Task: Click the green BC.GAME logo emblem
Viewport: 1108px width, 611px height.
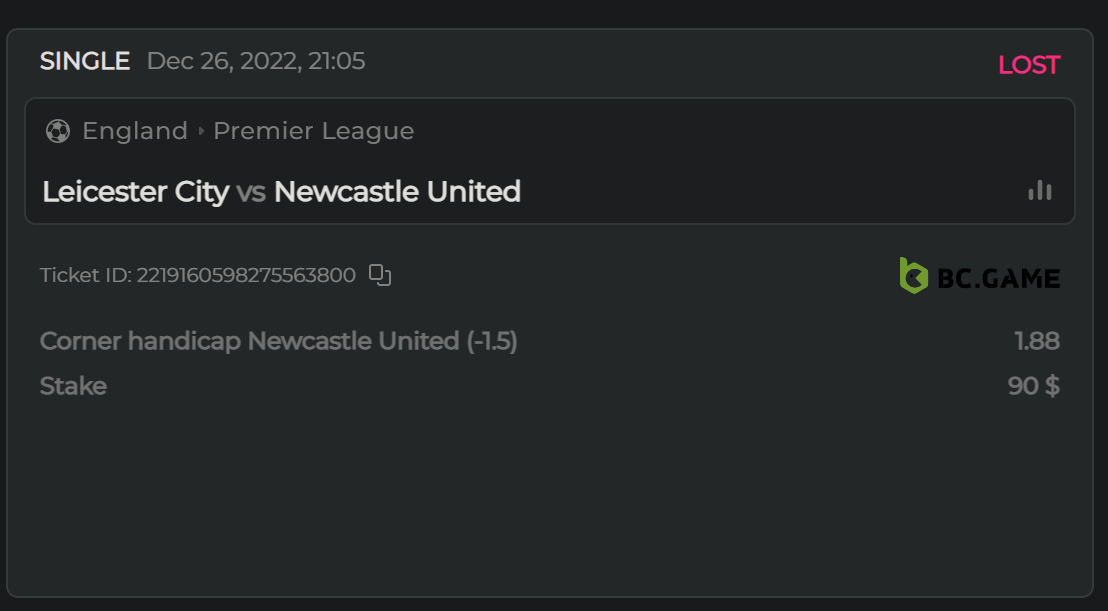Action: tap(914, 276)
